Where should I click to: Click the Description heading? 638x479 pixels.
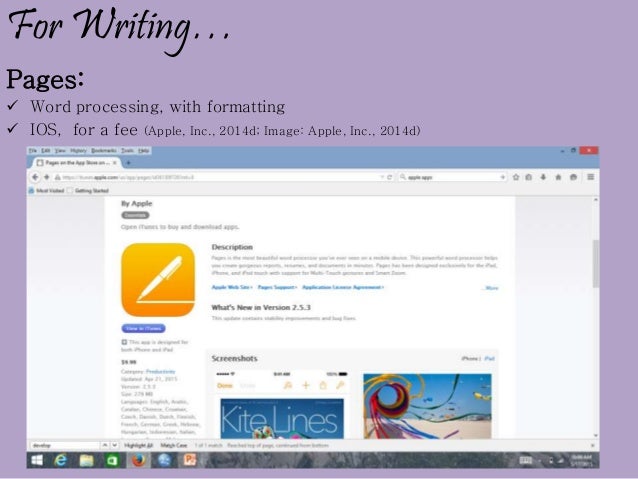[x=232, y=247]
